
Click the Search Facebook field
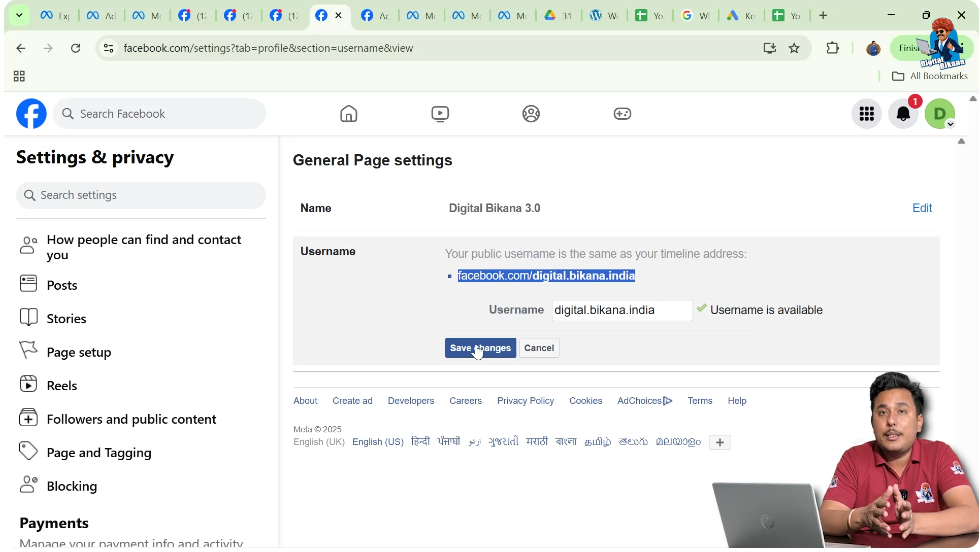click(x=160, y=114)
